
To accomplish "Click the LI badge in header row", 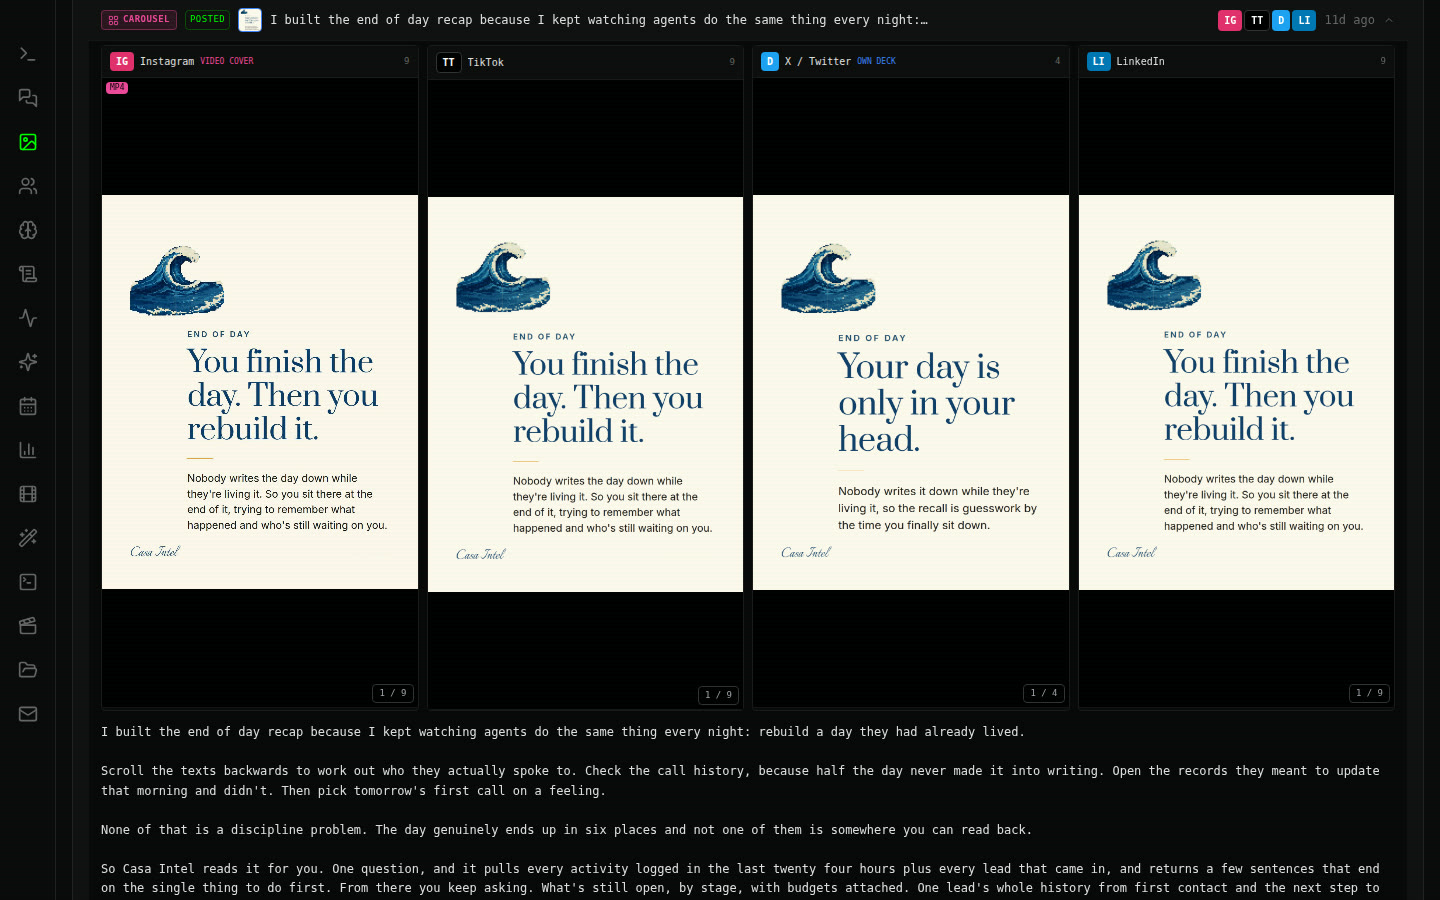I will coord(1304,20).
